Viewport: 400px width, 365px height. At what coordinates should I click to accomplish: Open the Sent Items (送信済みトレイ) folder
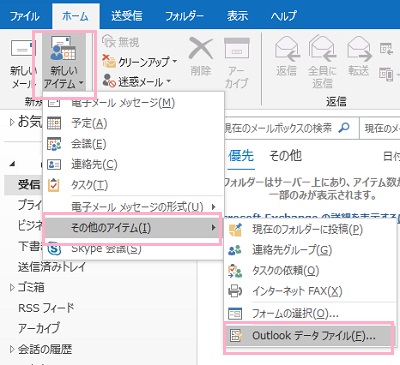[52, 267]
